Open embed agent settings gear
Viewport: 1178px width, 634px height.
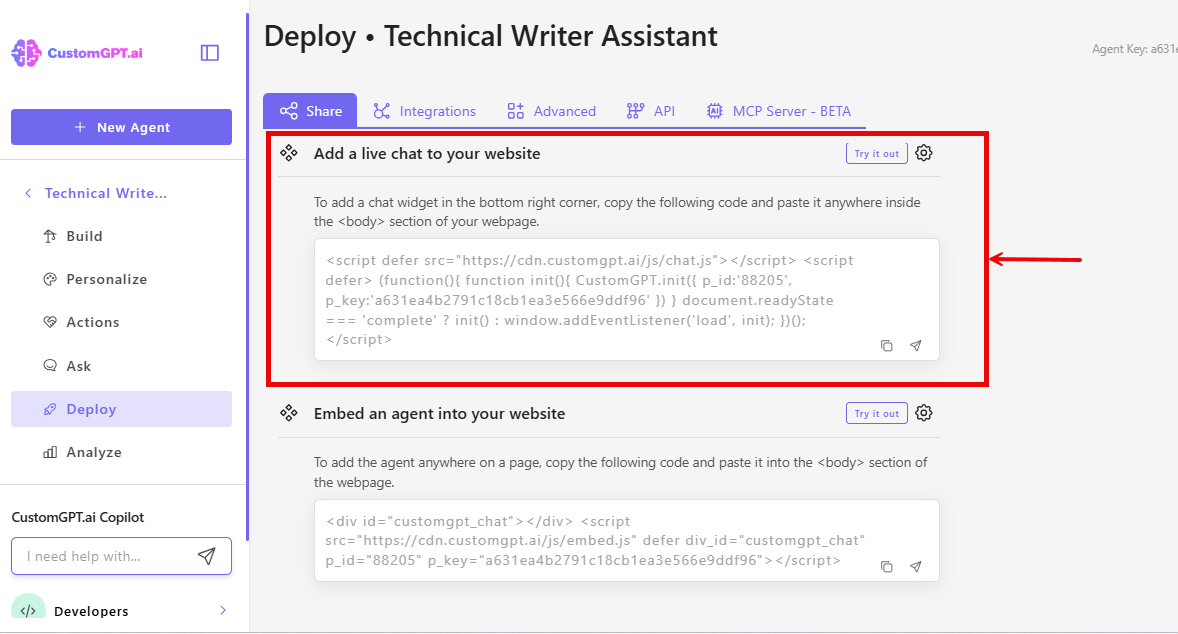(924, 413)
